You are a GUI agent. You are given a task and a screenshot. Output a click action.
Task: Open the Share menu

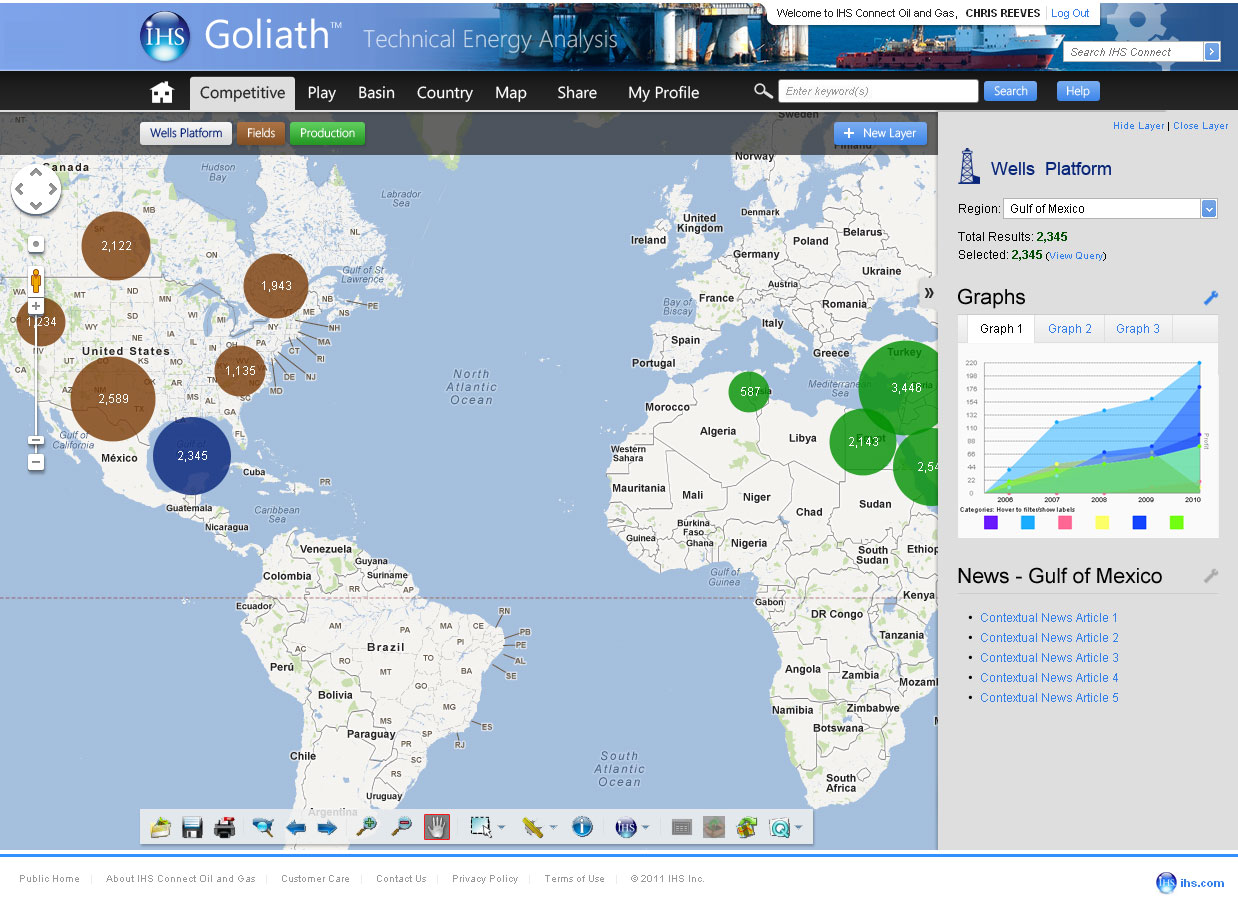(x=577, y=93)
